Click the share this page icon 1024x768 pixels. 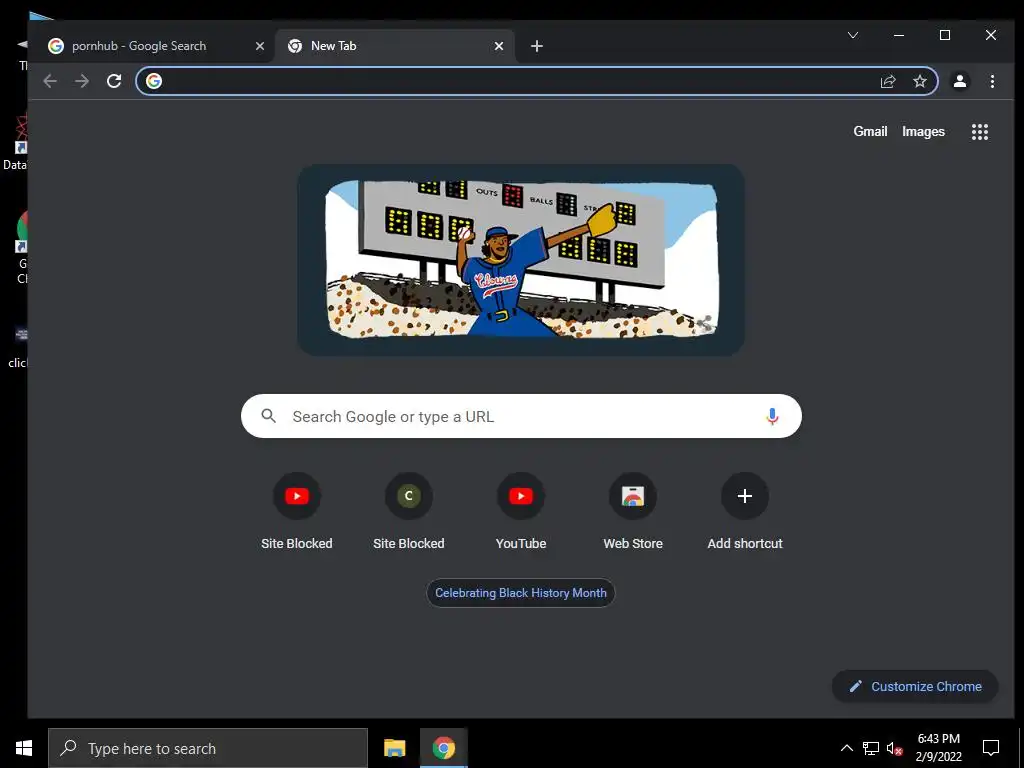point(888,81)
